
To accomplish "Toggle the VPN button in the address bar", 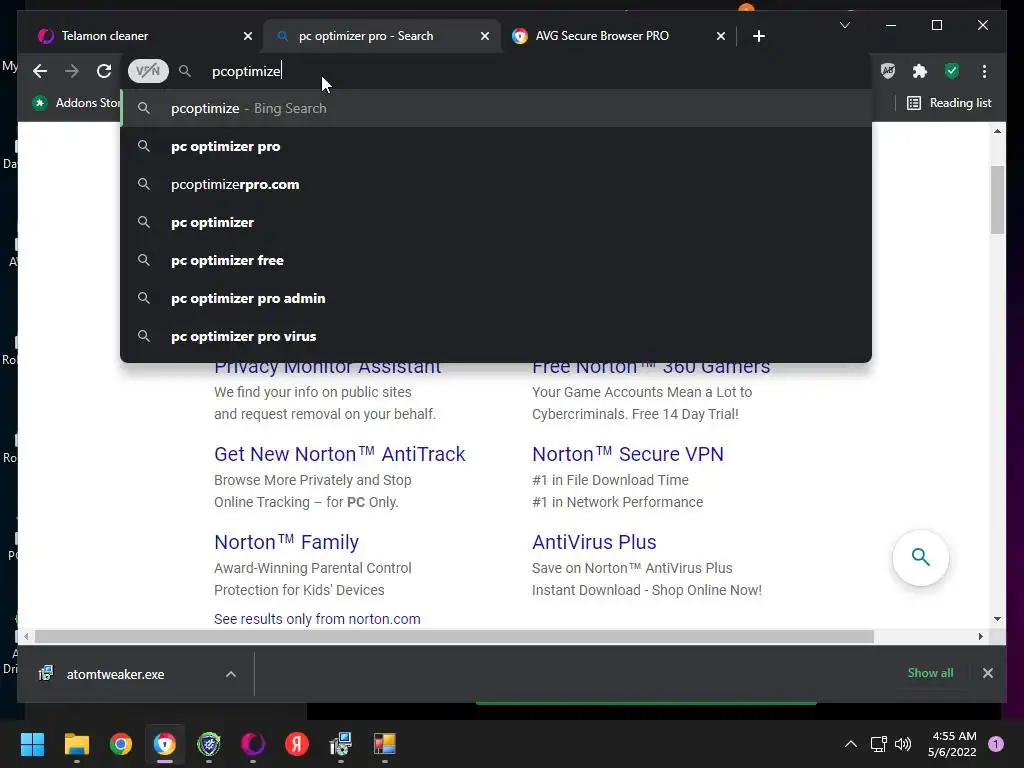I will click(x=148, y=71).
